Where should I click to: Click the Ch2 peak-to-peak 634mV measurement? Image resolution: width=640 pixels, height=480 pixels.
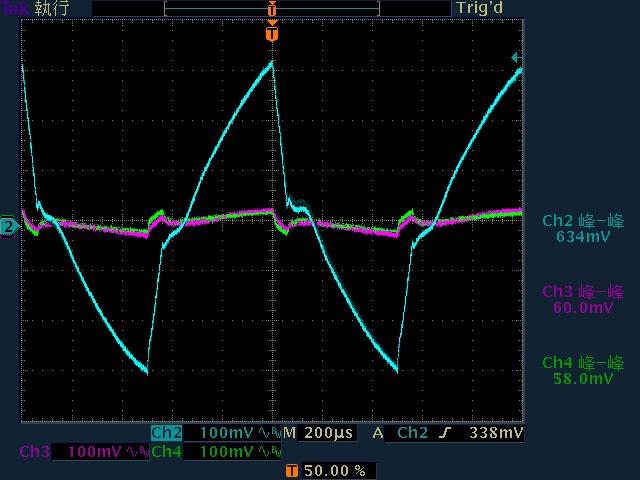583,229
